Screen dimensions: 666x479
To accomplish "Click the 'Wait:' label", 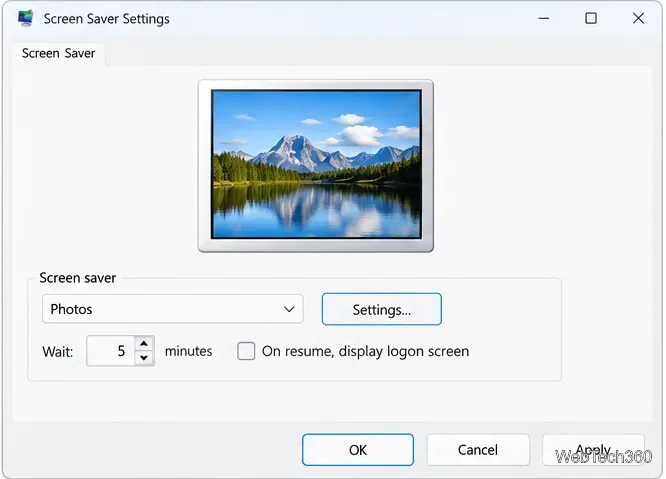I will point(58,352).
